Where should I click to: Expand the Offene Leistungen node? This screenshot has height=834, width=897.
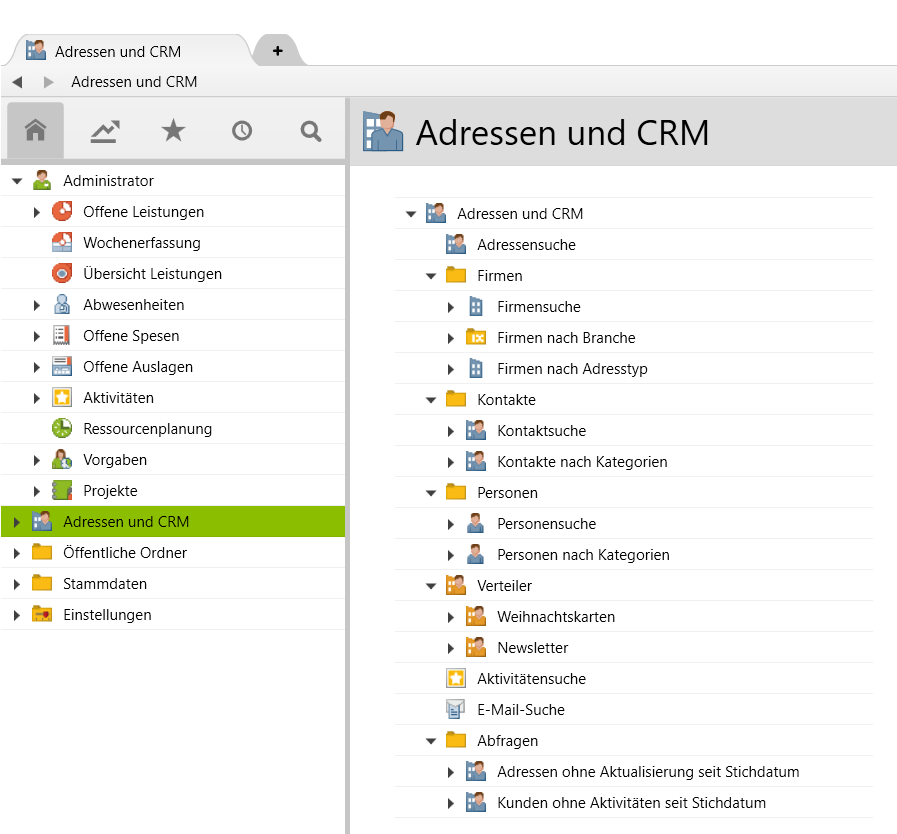[37, 212]
